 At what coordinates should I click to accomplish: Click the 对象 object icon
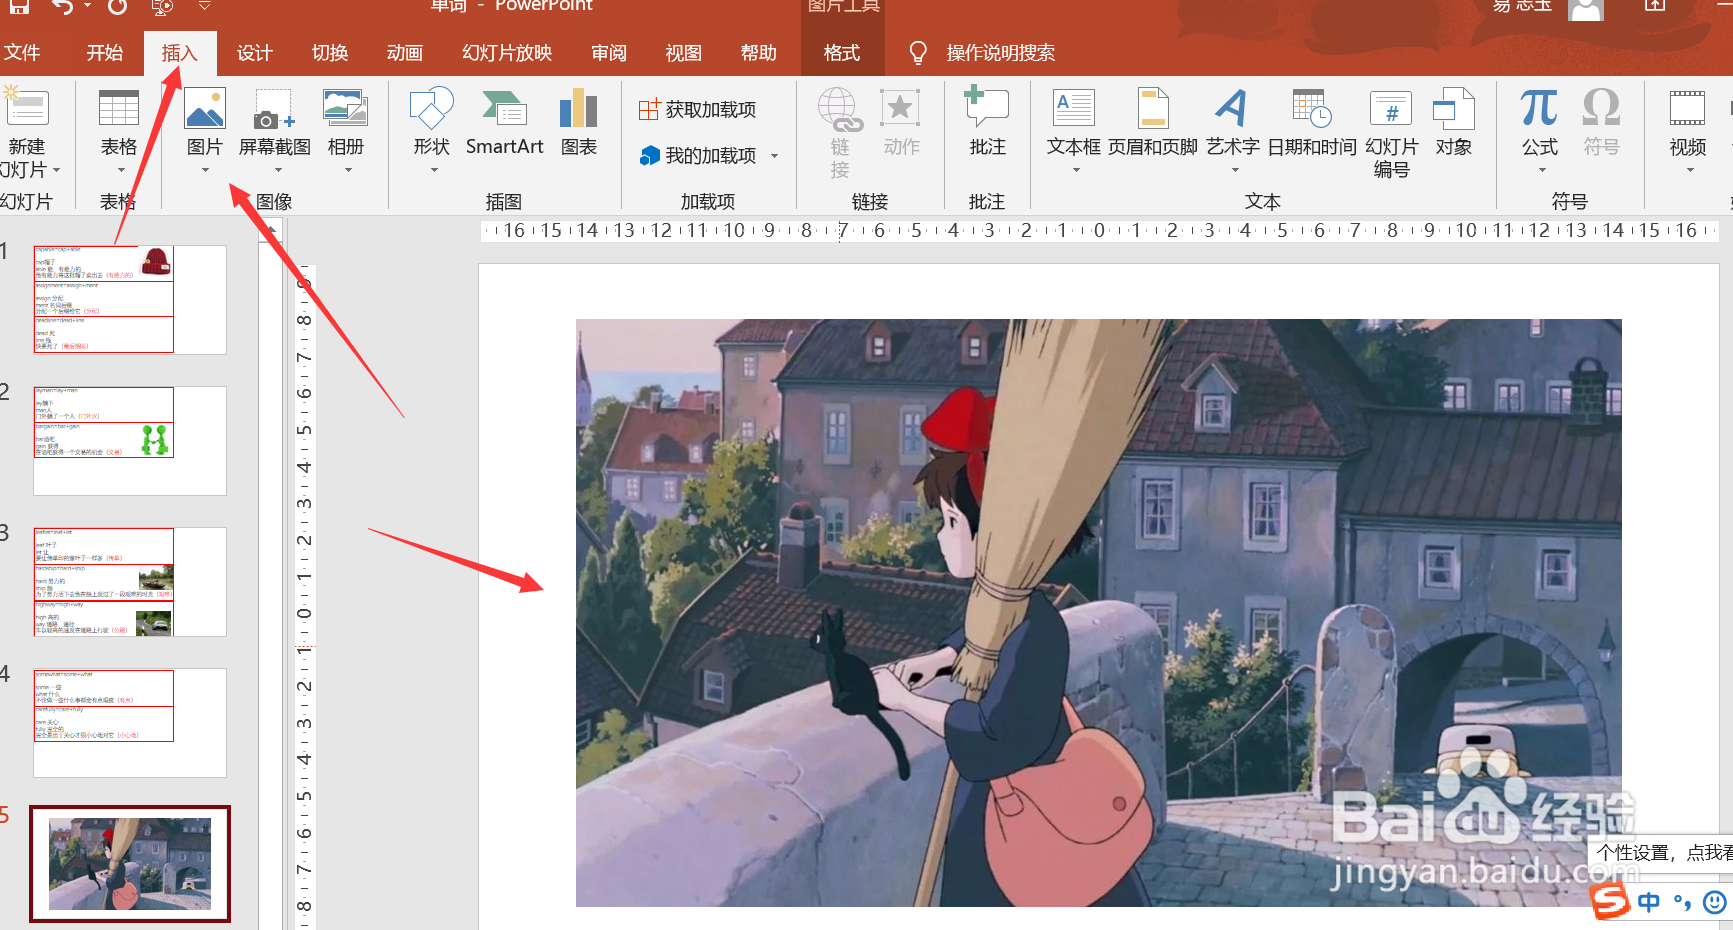pos(1453,108)
